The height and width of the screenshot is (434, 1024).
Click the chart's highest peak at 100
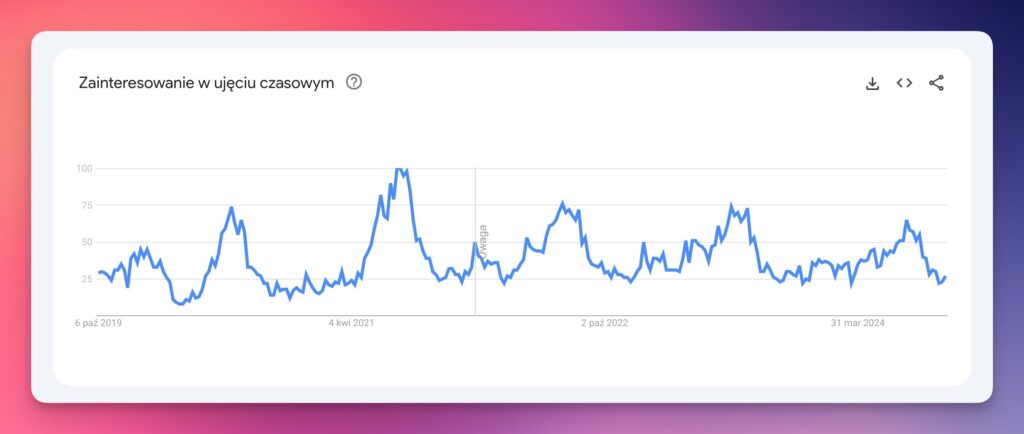click(x=400, y=169)
